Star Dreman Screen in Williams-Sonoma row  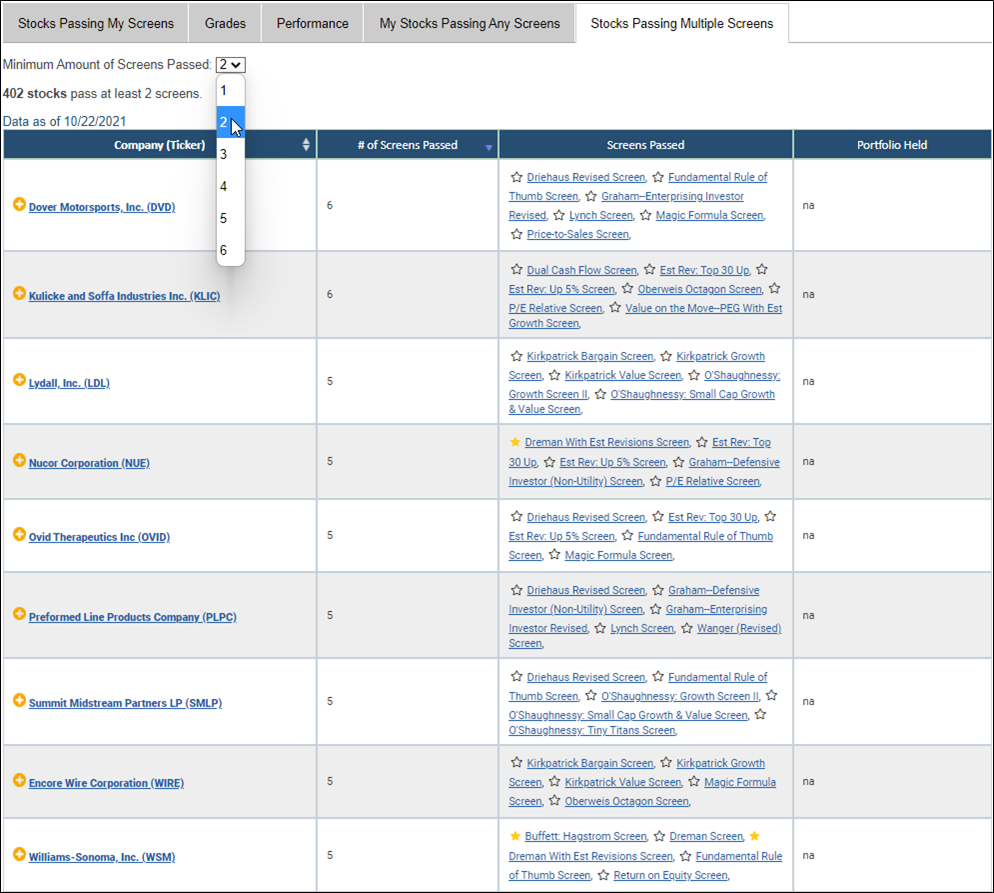pyautogui.click(x=659, y=836)
